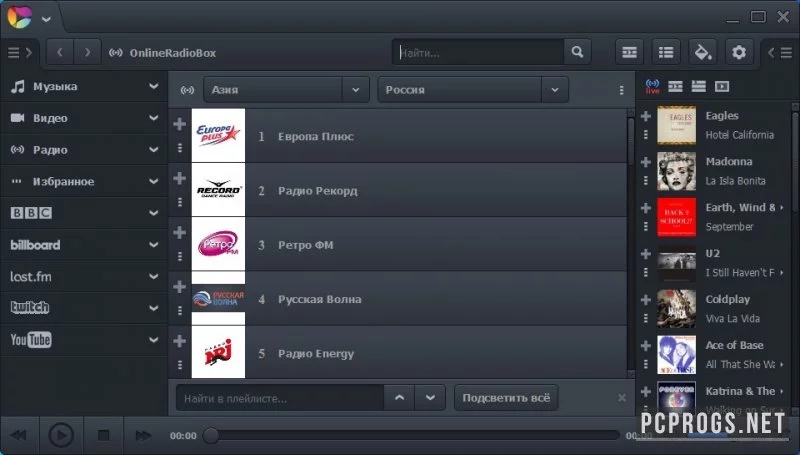
Task: Open options dots for Радио Рекорд
Action: 180,203
